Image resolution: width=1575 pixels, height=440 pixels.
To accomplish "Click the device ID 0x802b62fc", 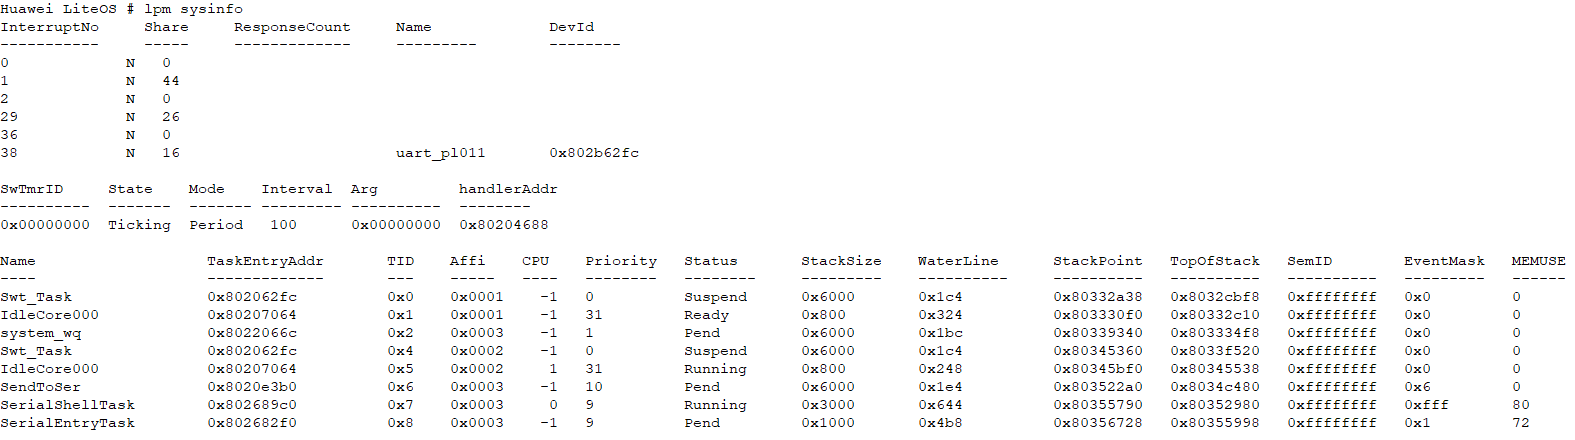I will pyautogui.click(x=594, y=153).
